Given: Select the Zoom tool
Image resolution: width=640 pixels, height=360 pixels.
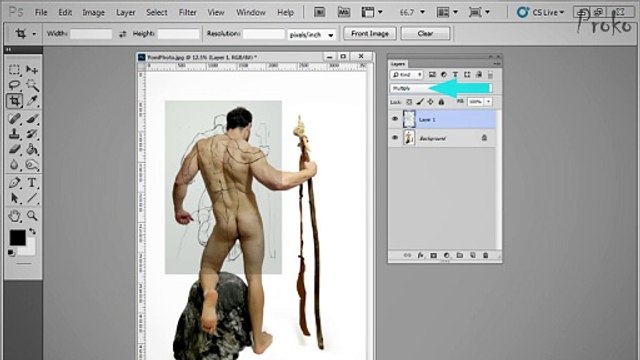Looking at the screenshot, I should click(32, 216).
